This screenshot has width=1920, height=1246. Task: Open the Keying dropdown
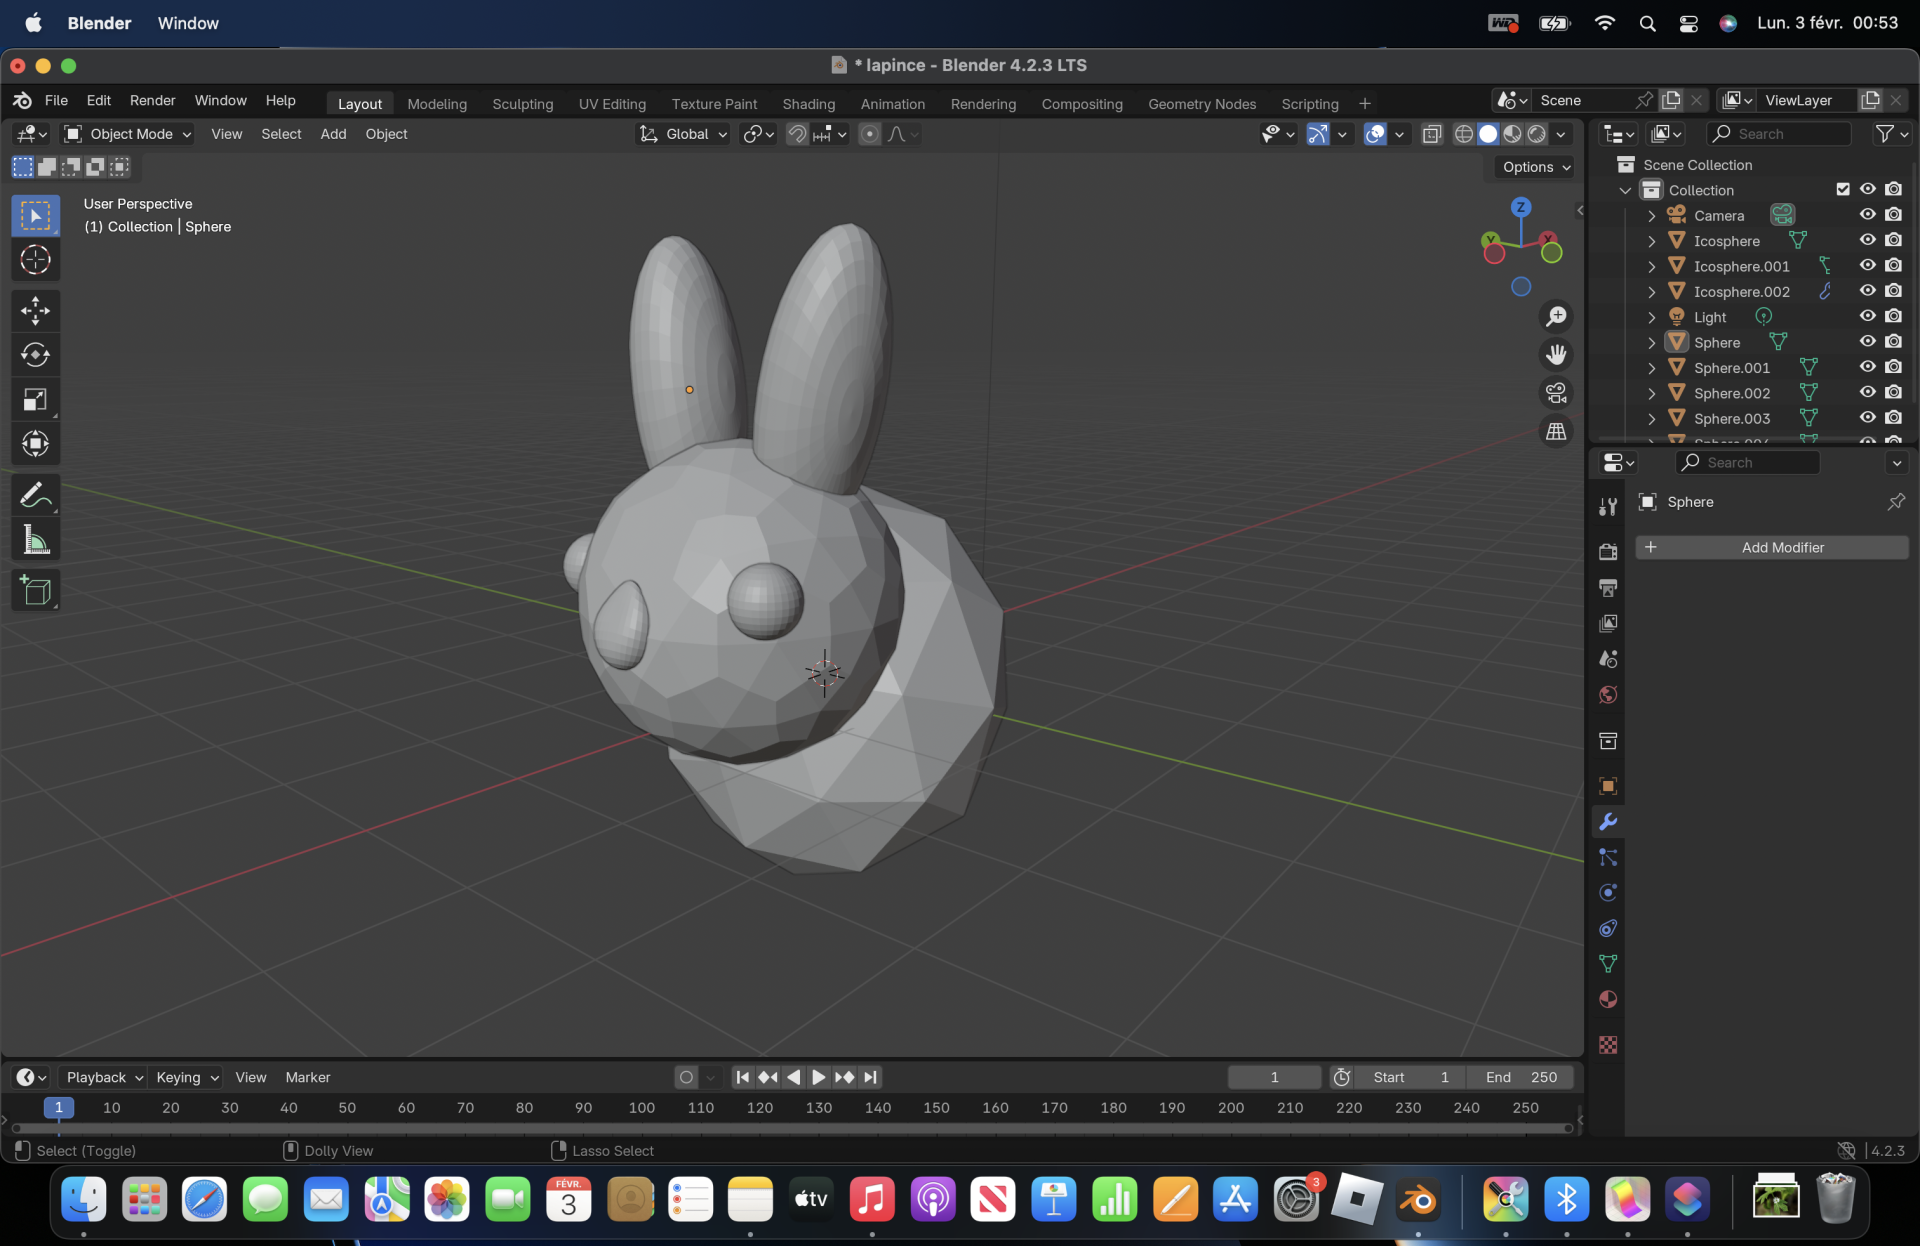coord(186,1077)
